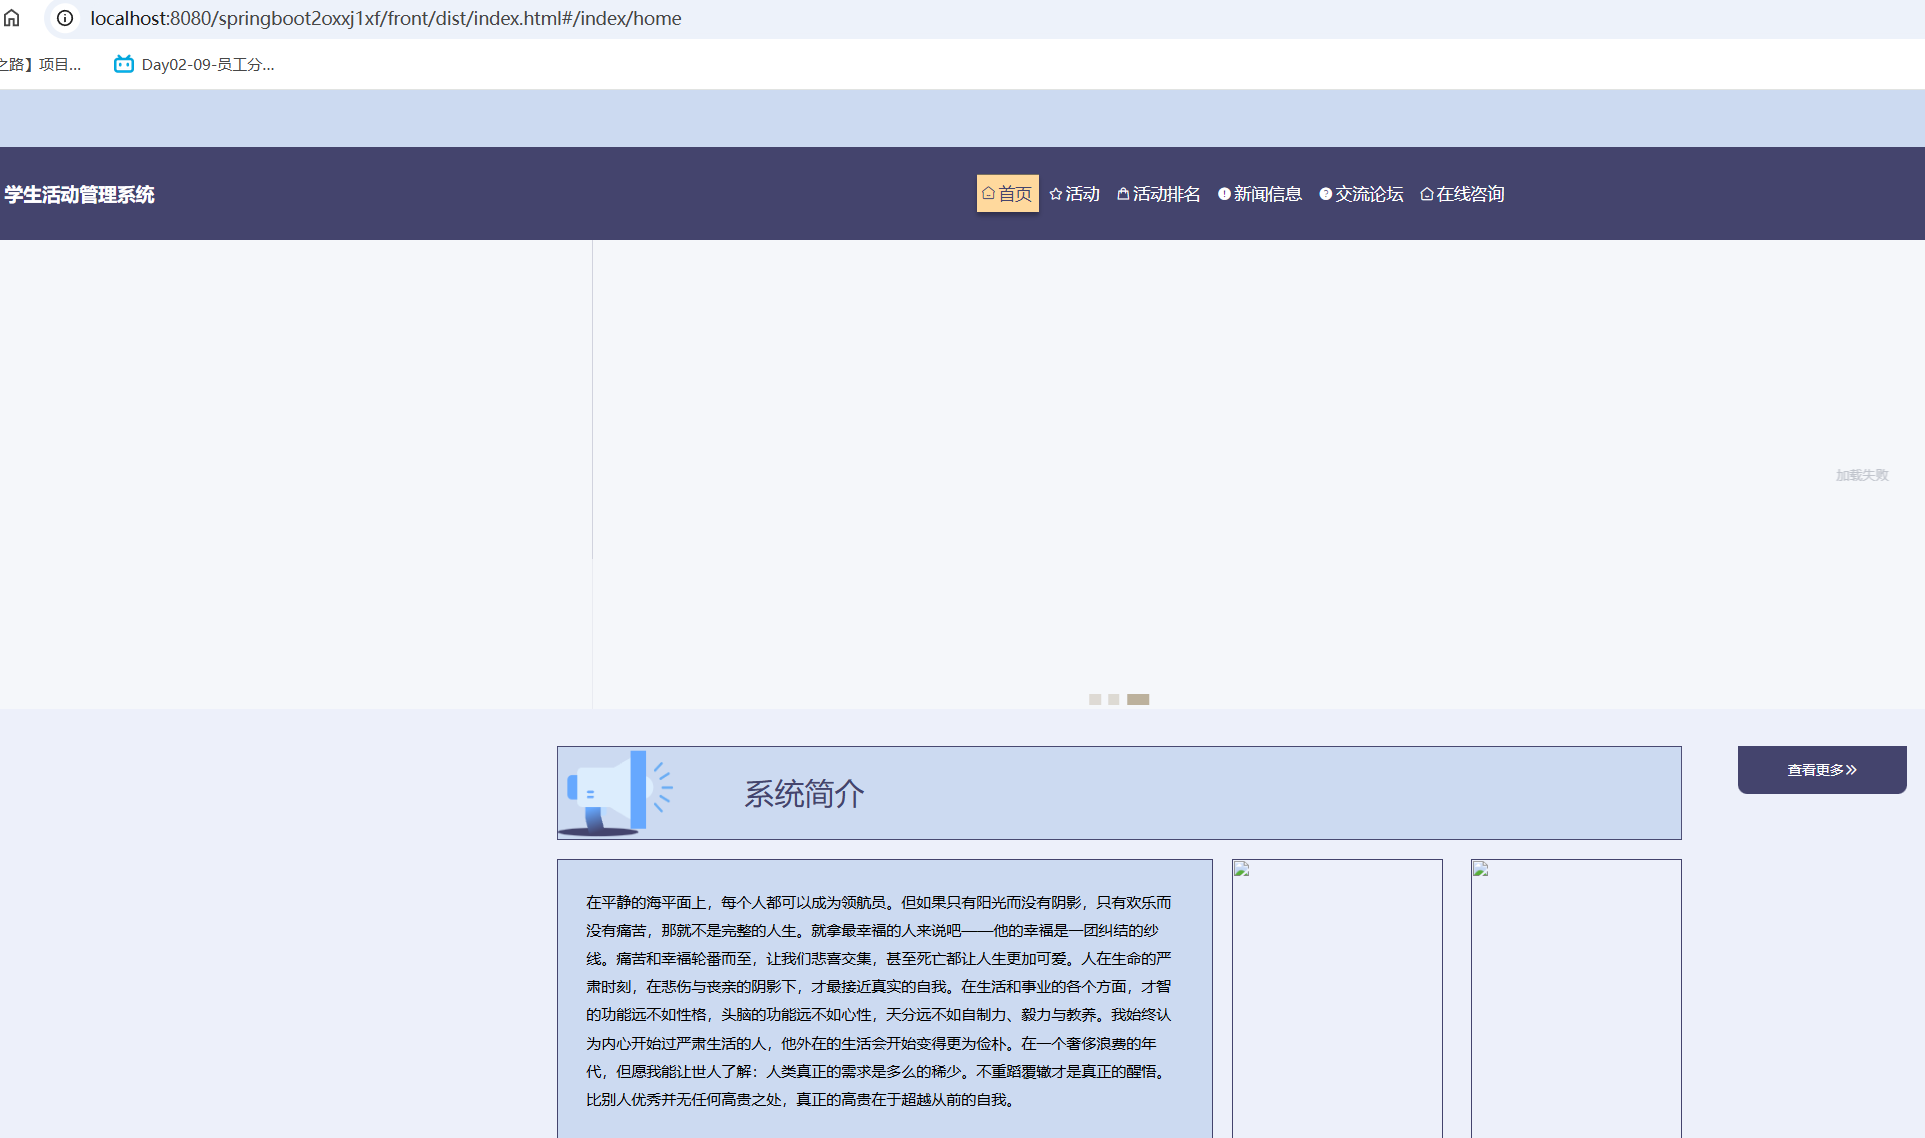The image size is (1925, 1138).
Task: Open the 新闻信息 menu item
Action: coord(1267,194)
